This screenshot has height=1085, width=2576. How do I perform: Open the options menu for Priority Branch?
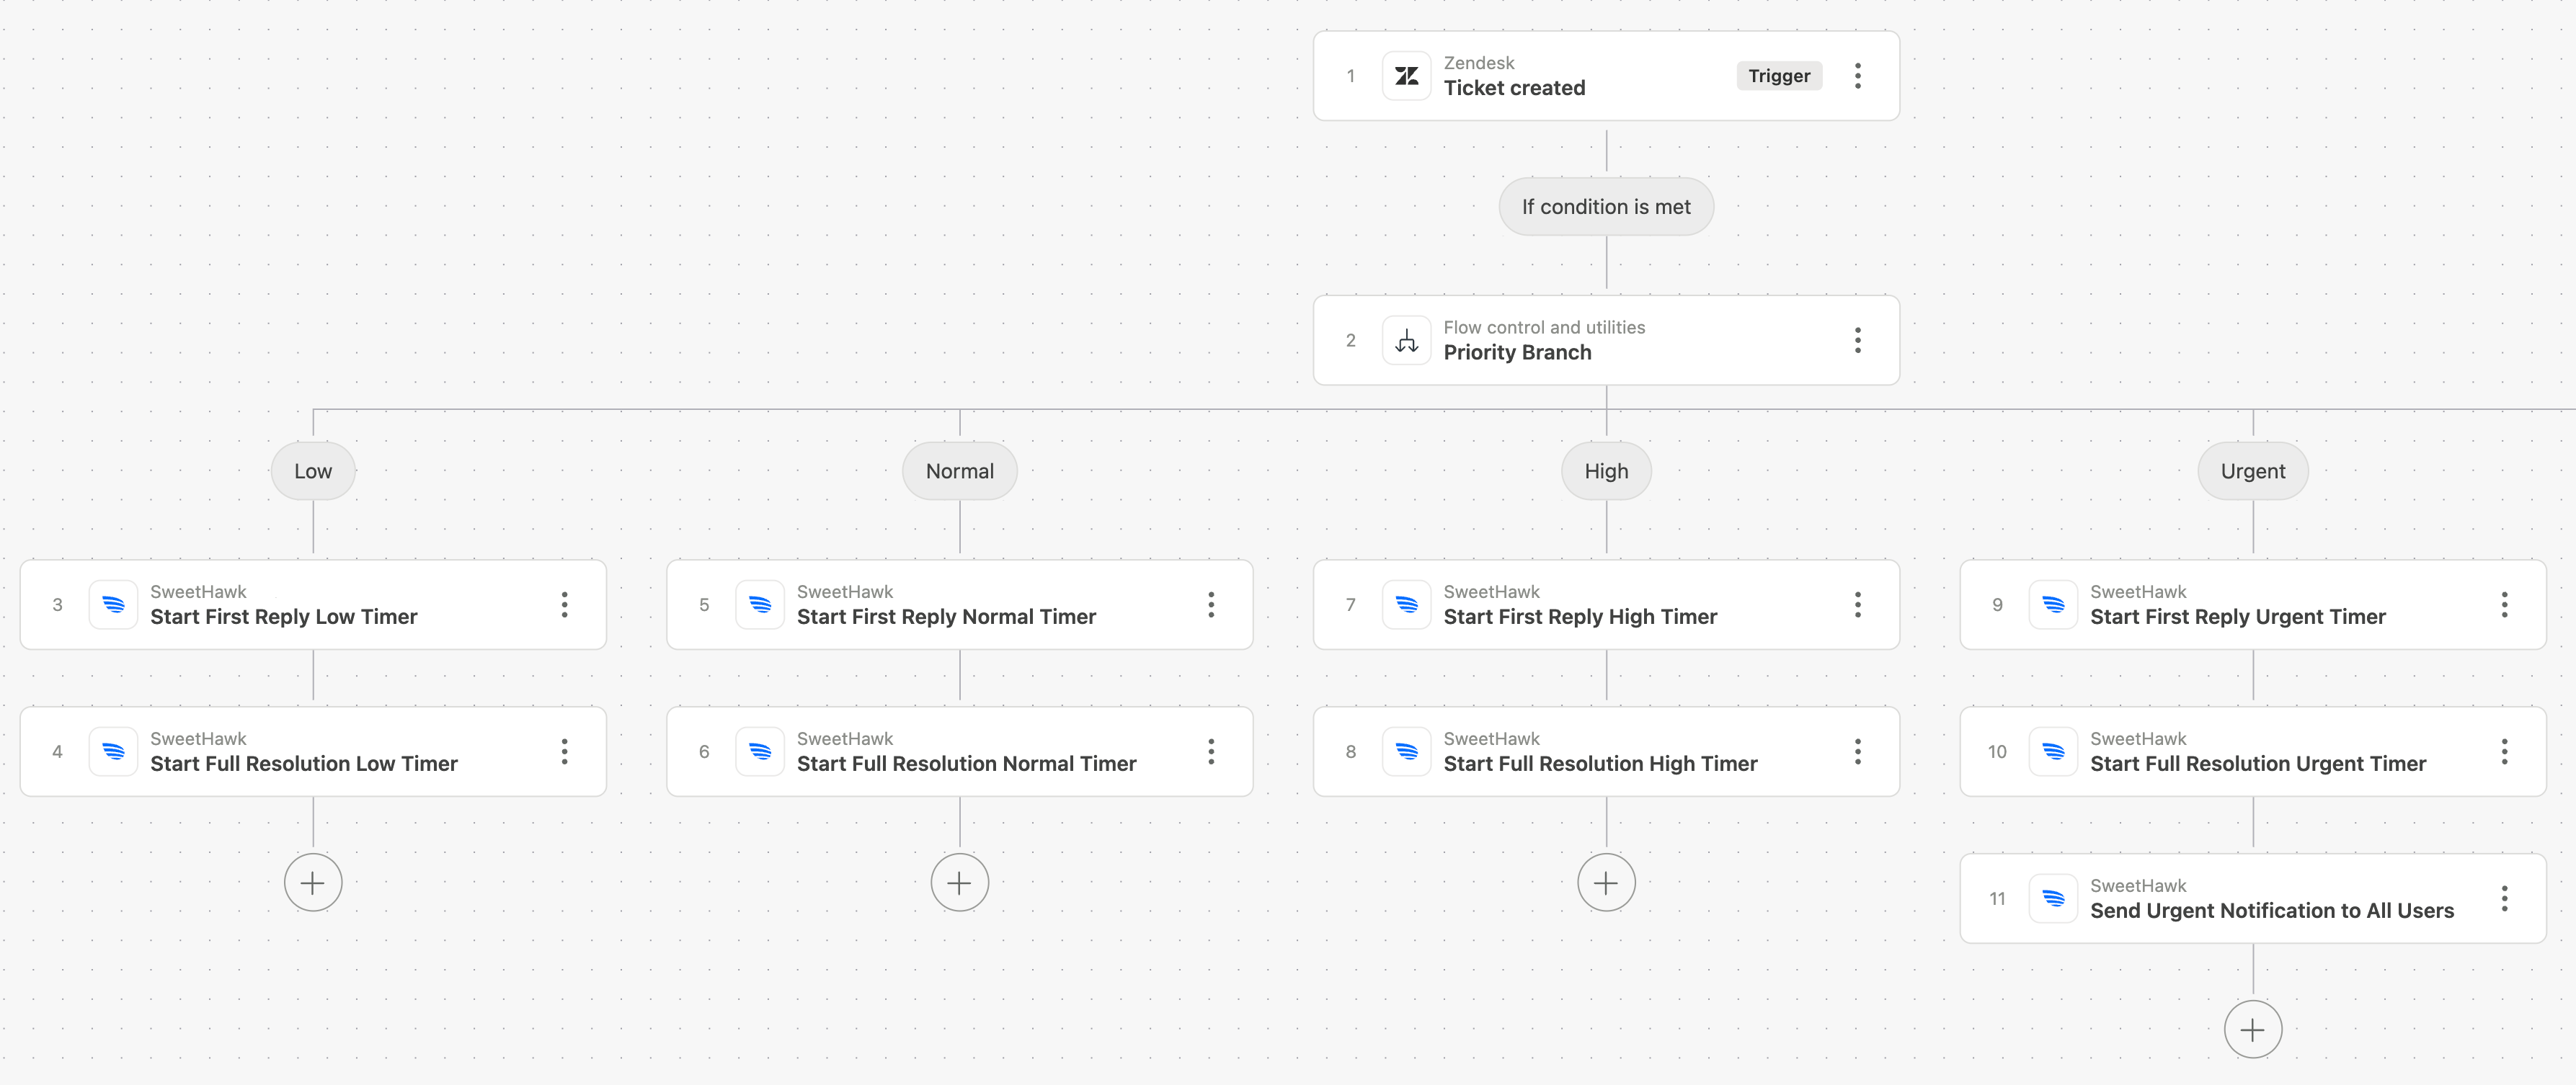coord(1858,341)
